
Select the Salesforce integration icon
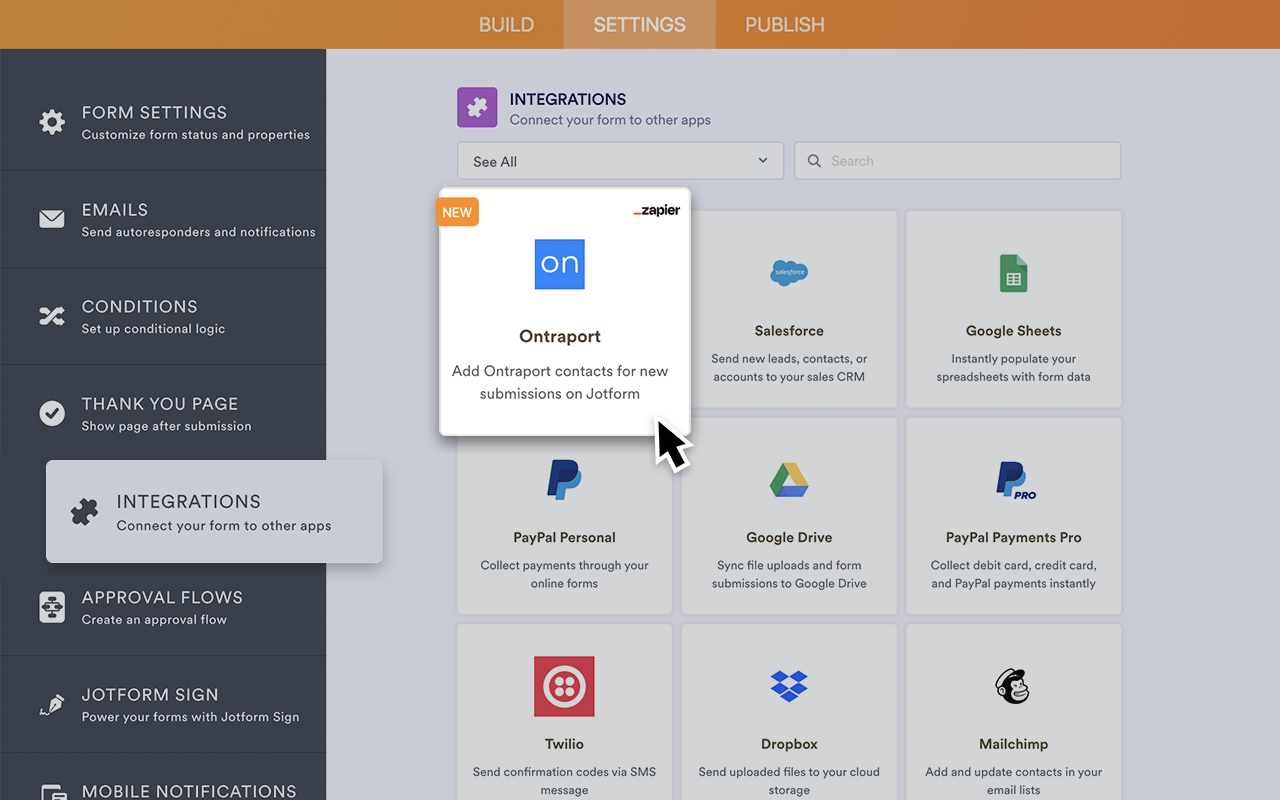[789, 272]
